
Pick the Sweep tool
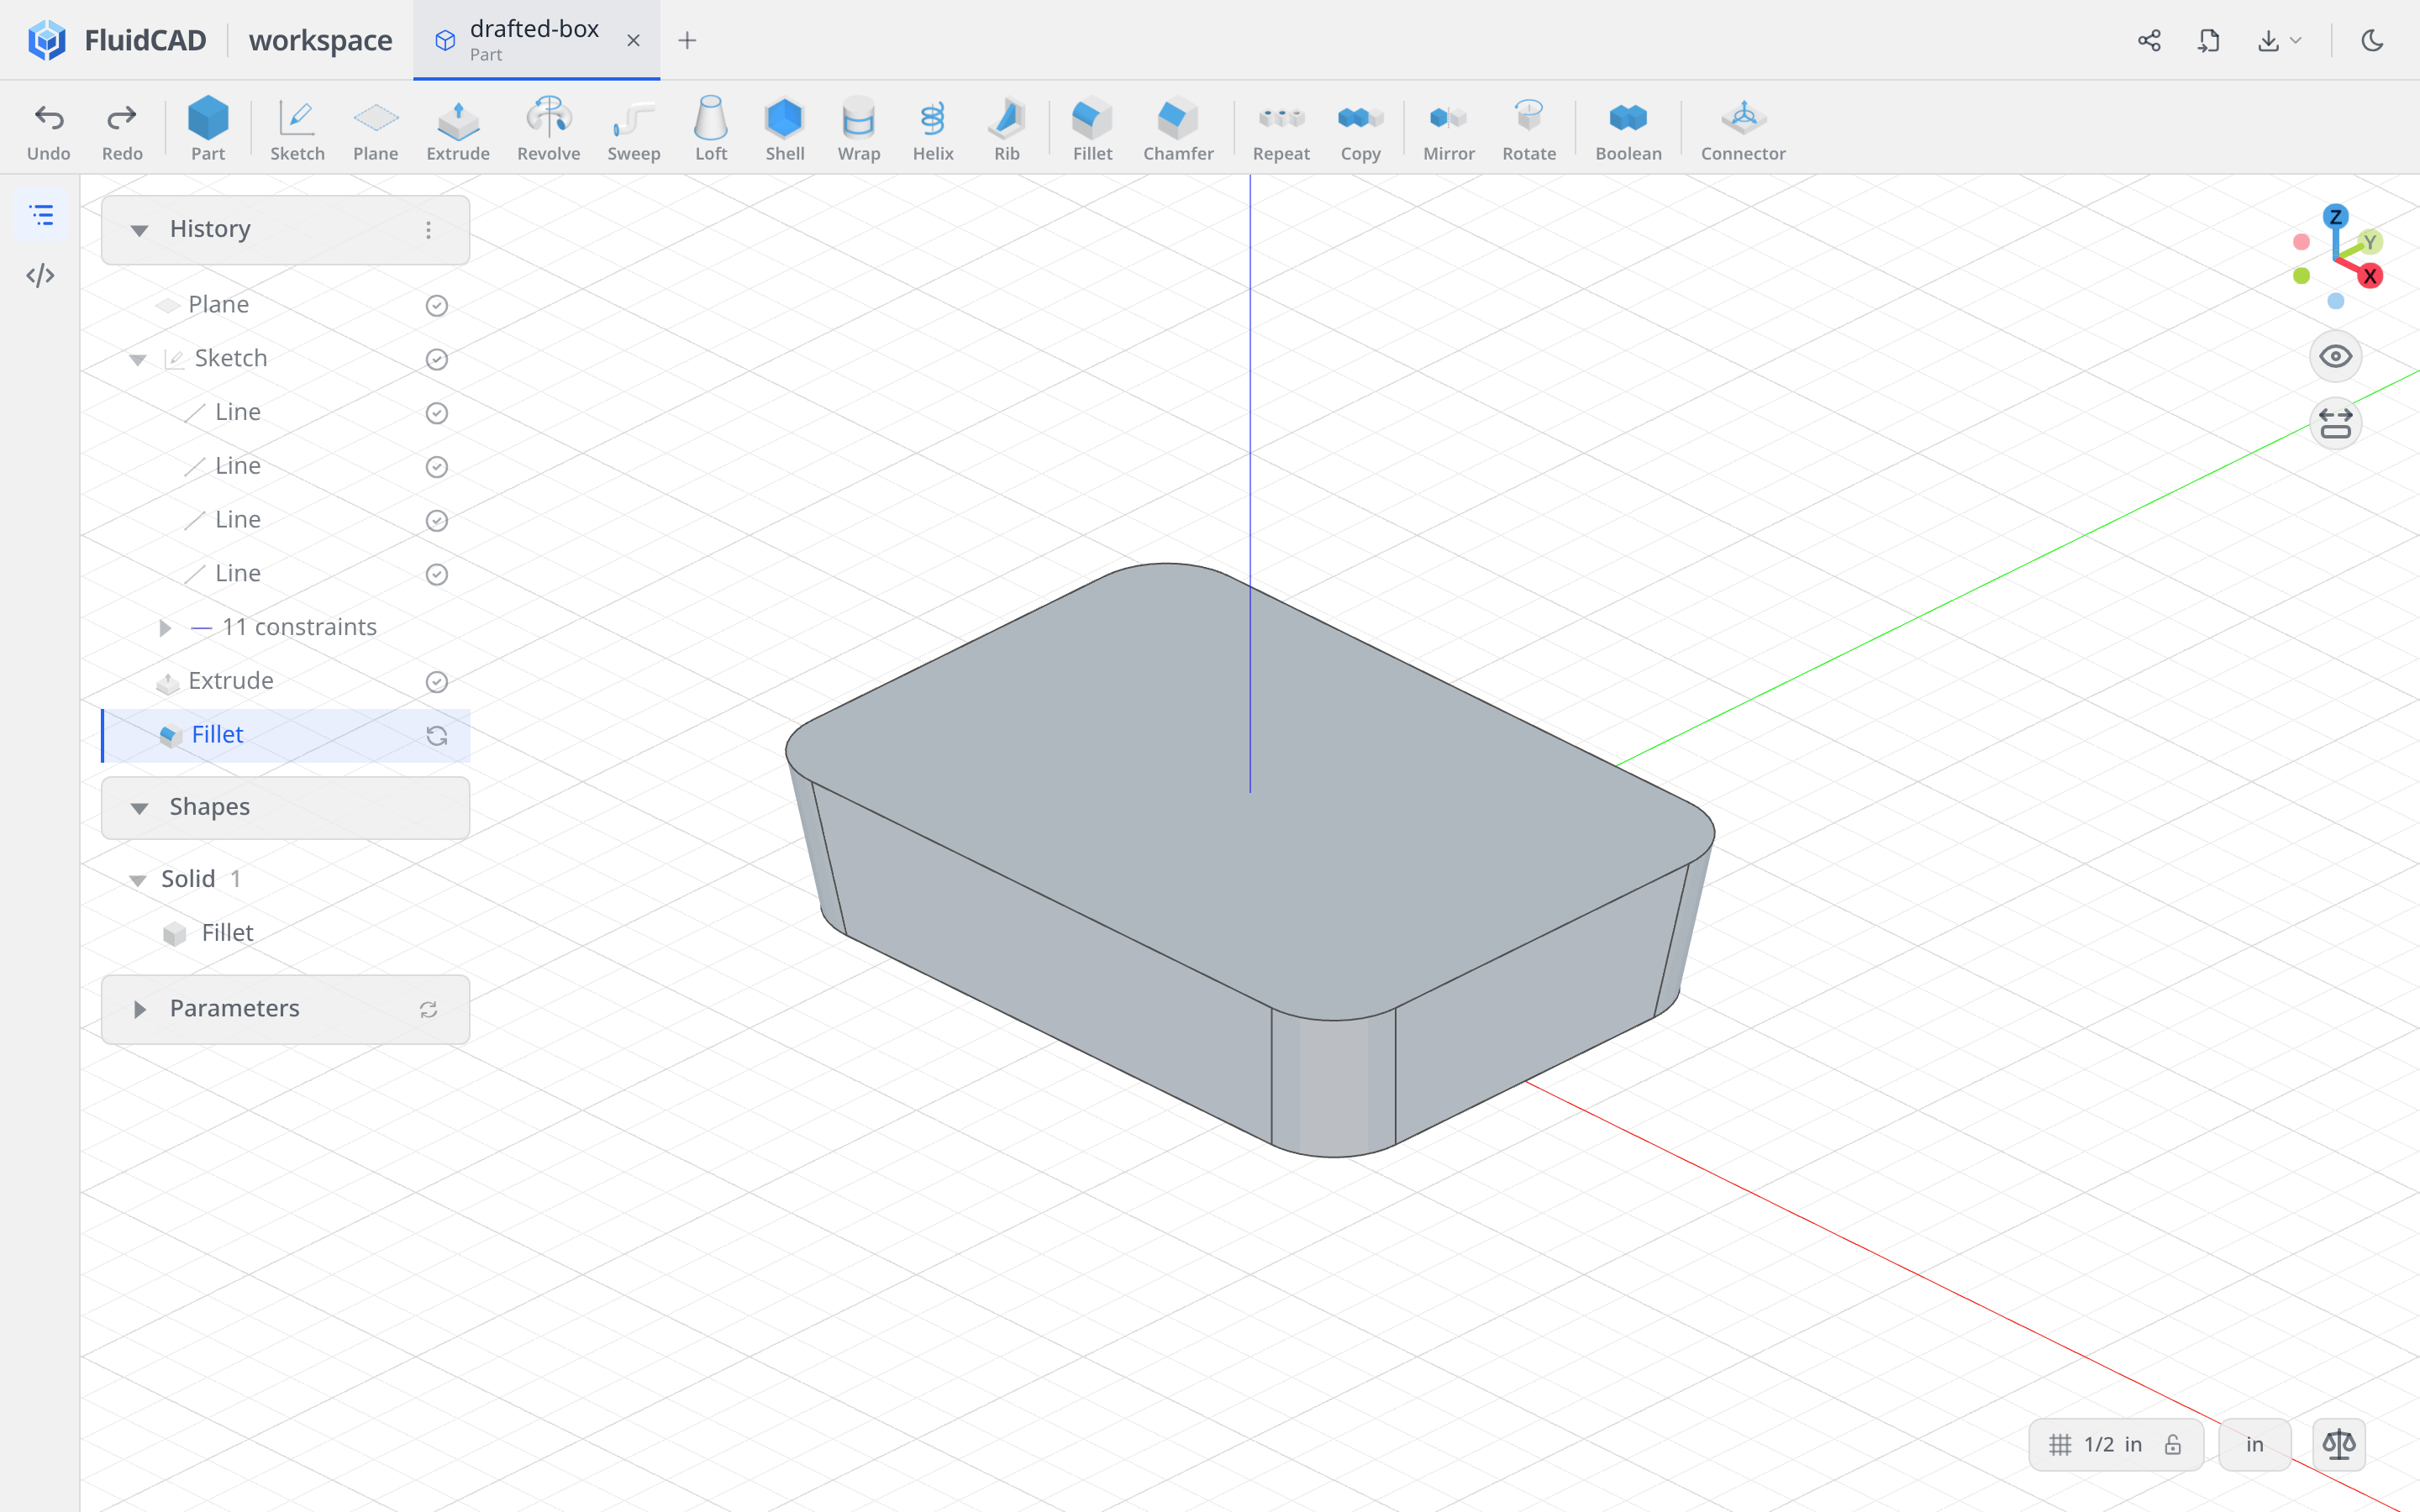(634, 130)
